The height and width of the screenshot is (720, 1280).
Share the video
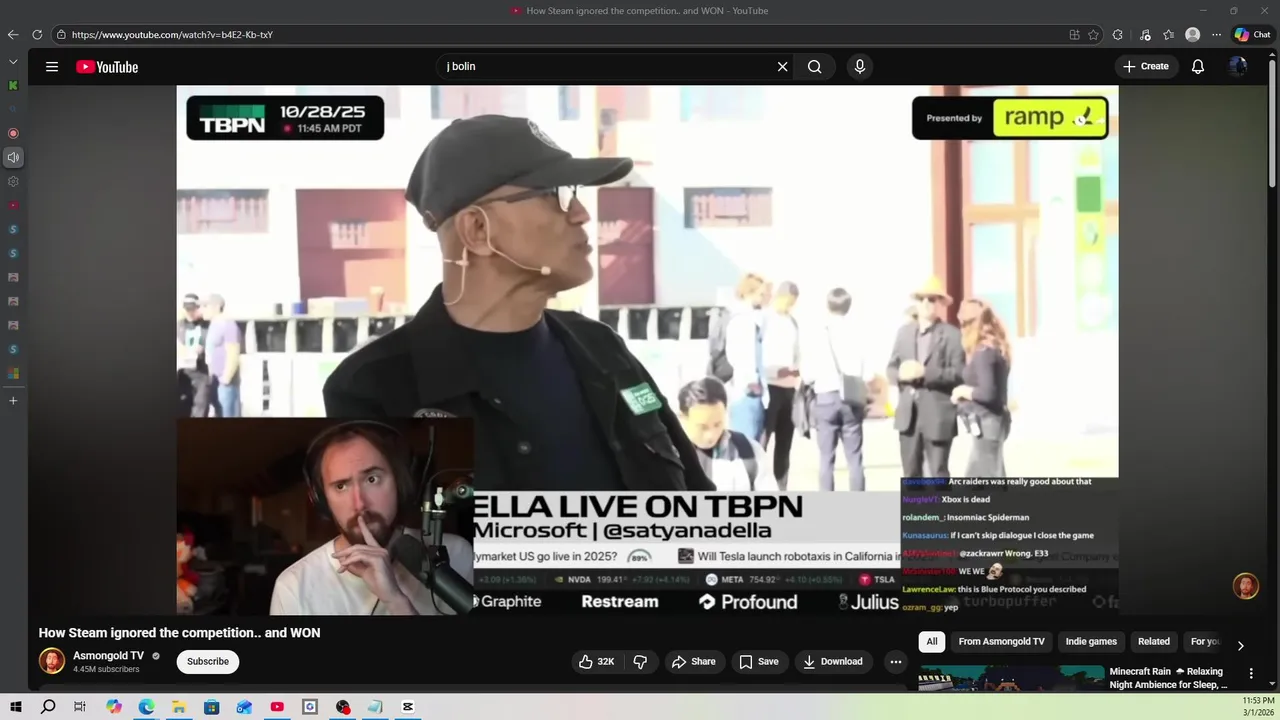coord(694,661)
